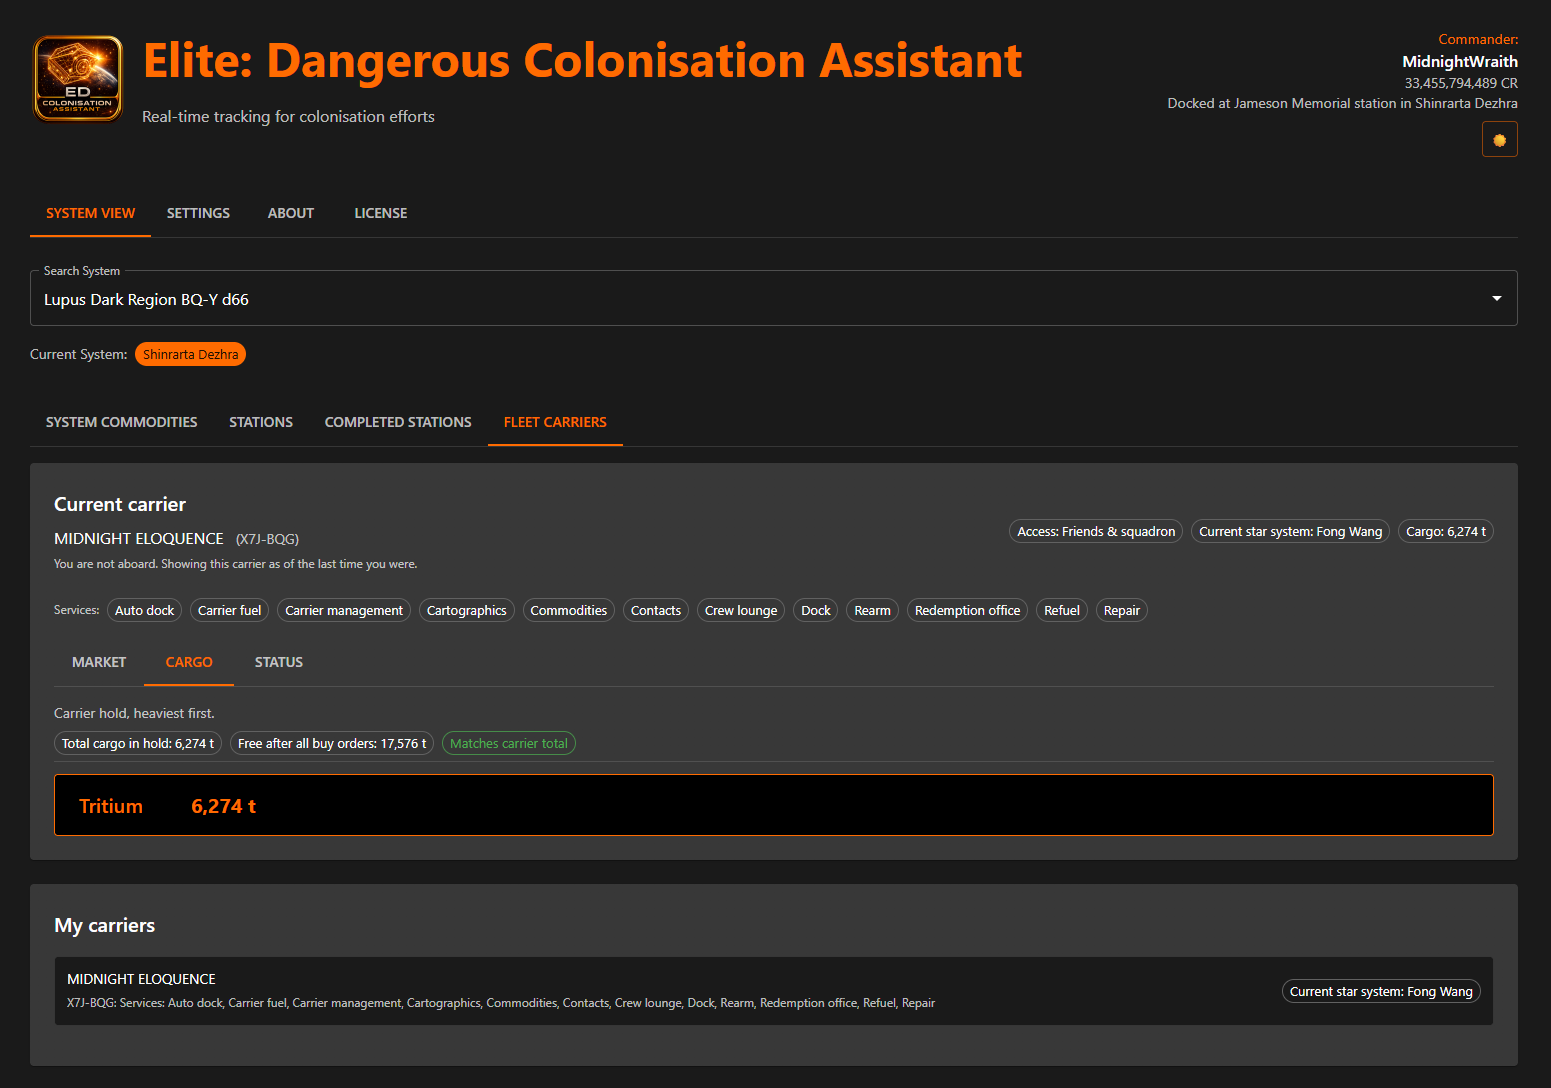Click the 33,455,794,489 CR credit balance
This screenshot has height=1088, width=1551.
point(1461,83)
